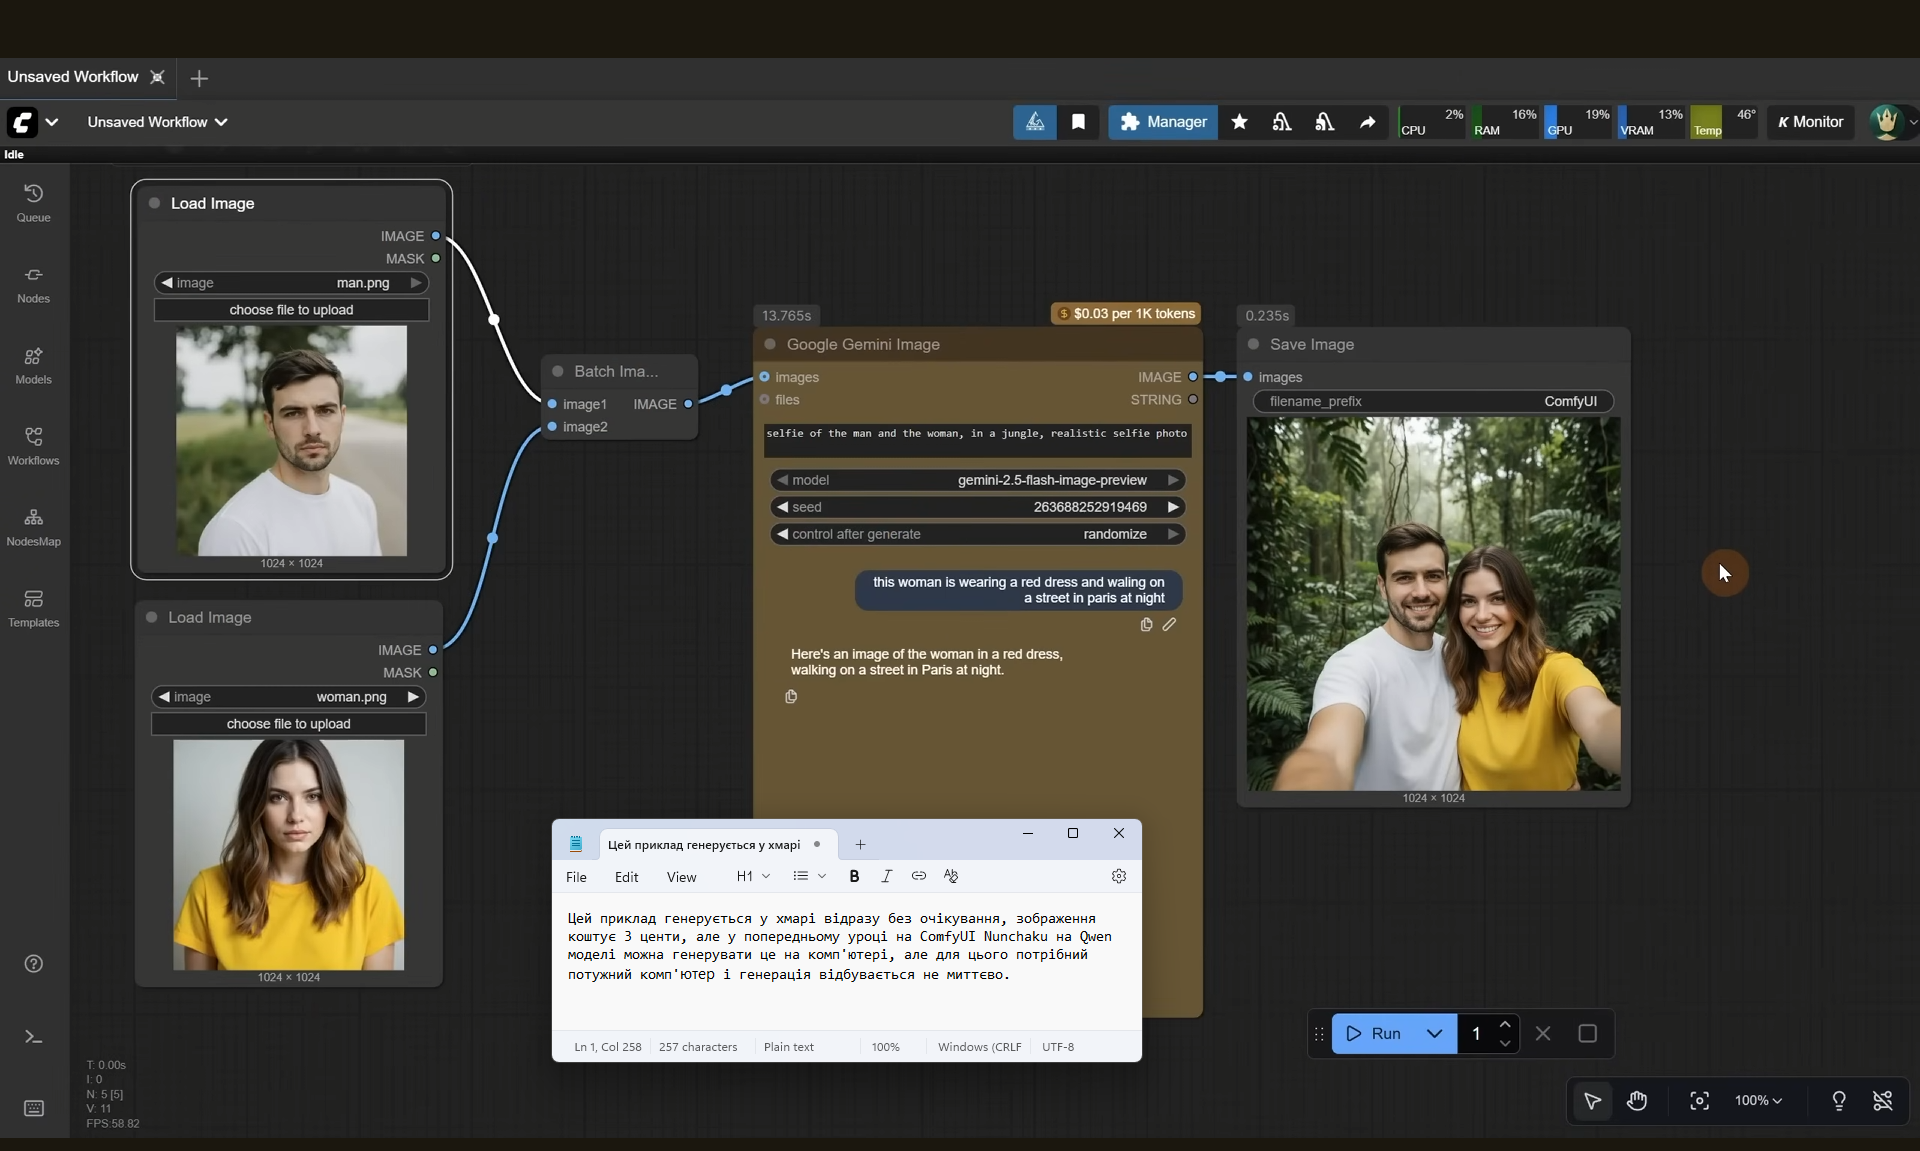This screenshot has height=1151, width=1920.
Task: Click the bookmark icon in top toolbar
Action: click(1078, 122)
